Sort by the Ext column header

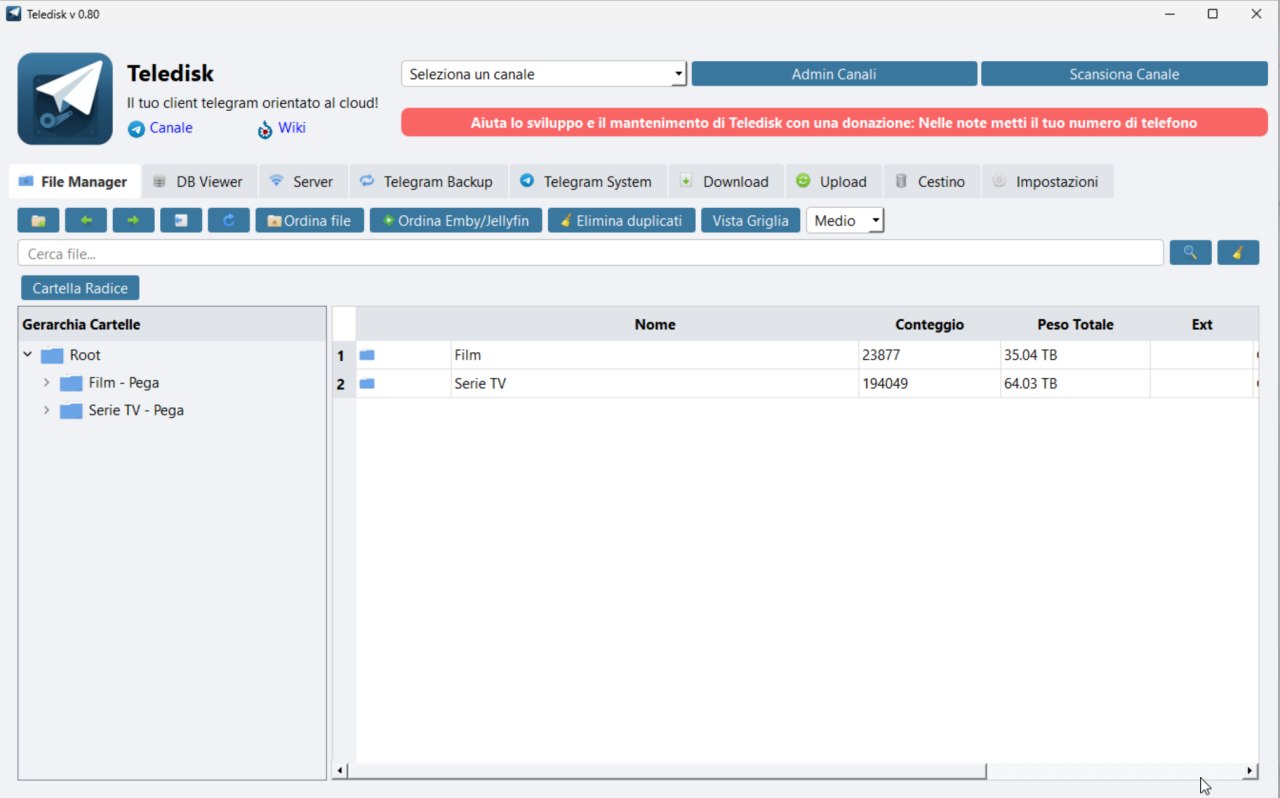tap(1202, 324)
